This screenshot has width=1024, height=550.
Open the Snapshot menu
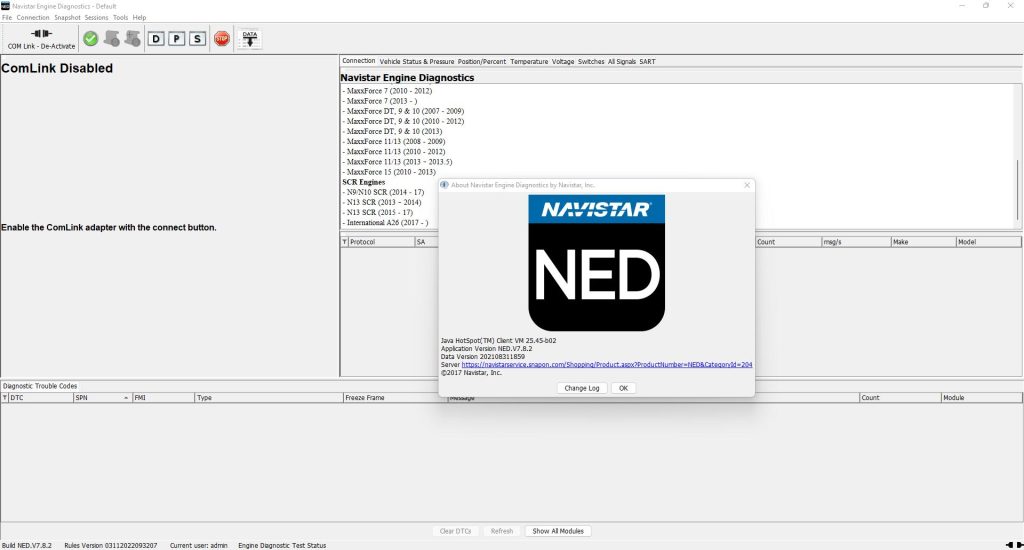[67, 18]
